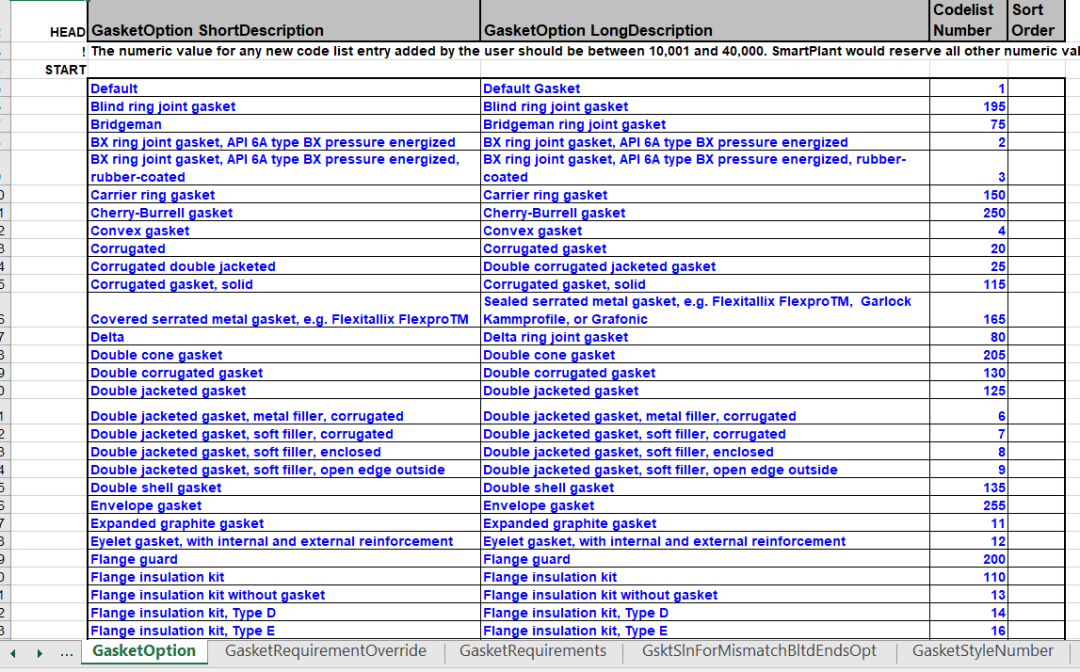
Task: Select 'Sealed serrated metal gasket' long description cell
Action: 705,311
